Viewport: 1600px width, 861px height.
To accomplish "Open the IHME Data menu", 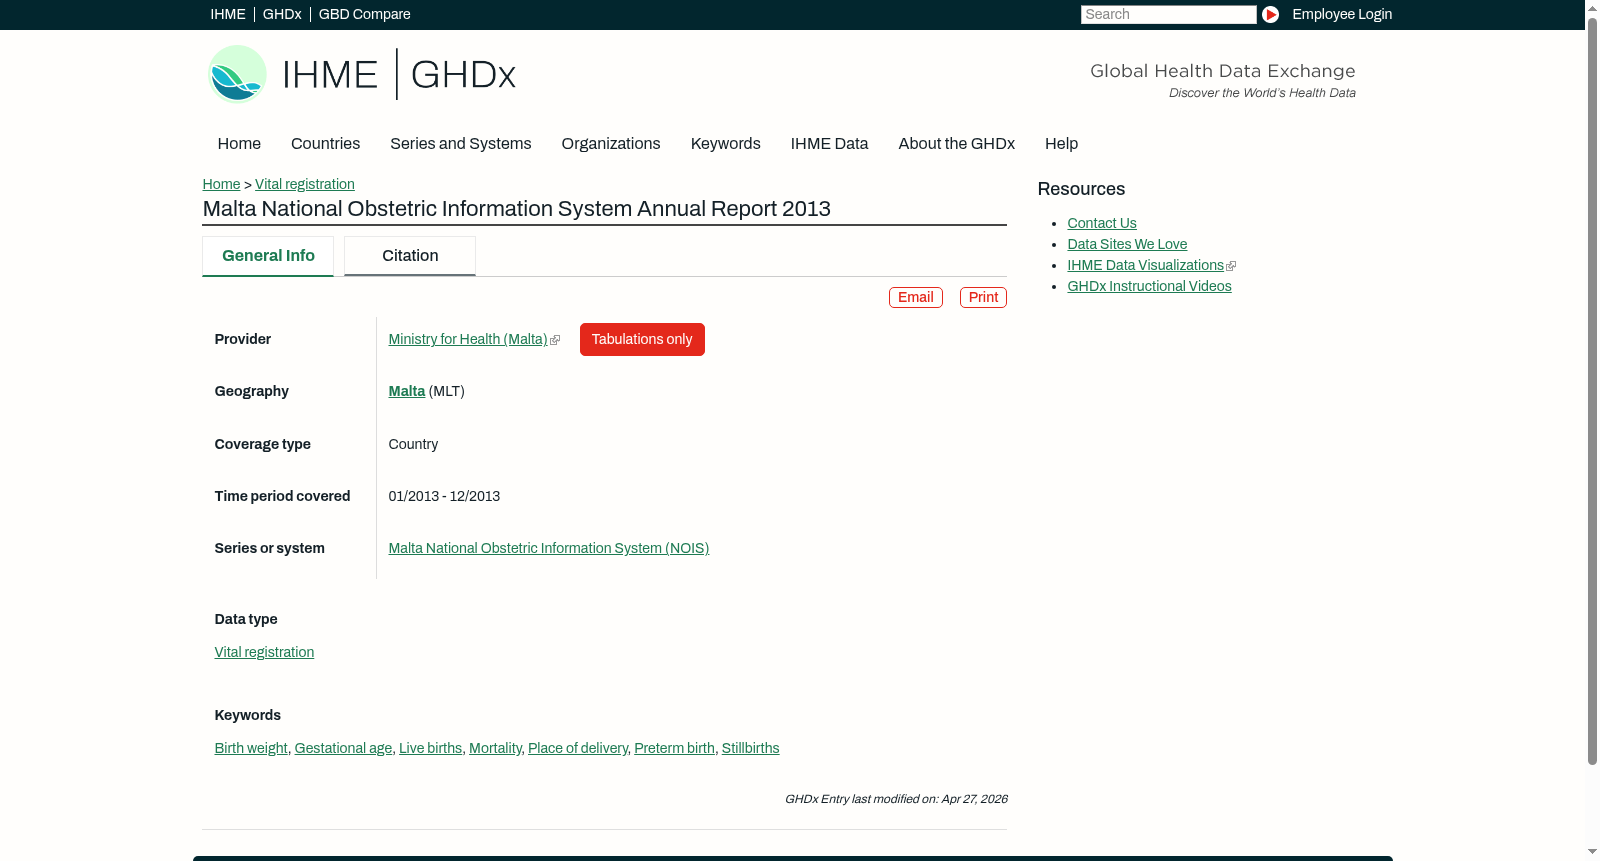I will [829, 143].
